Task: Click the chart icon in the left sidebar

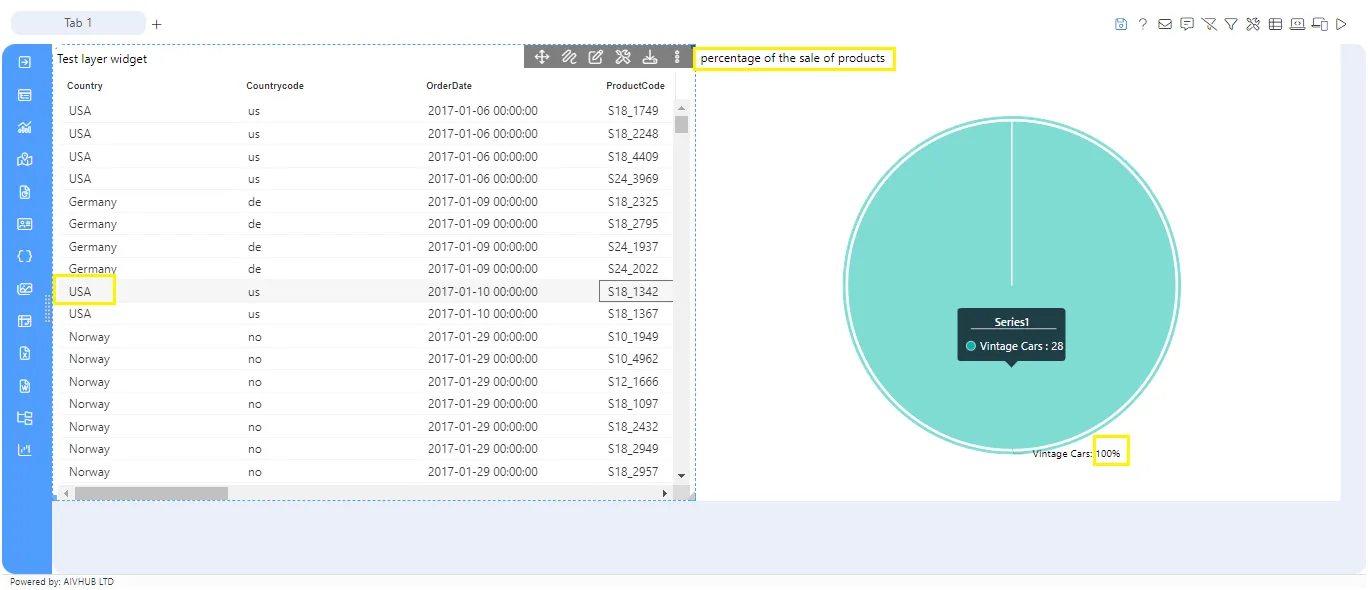Action: [x=23, y=127]
